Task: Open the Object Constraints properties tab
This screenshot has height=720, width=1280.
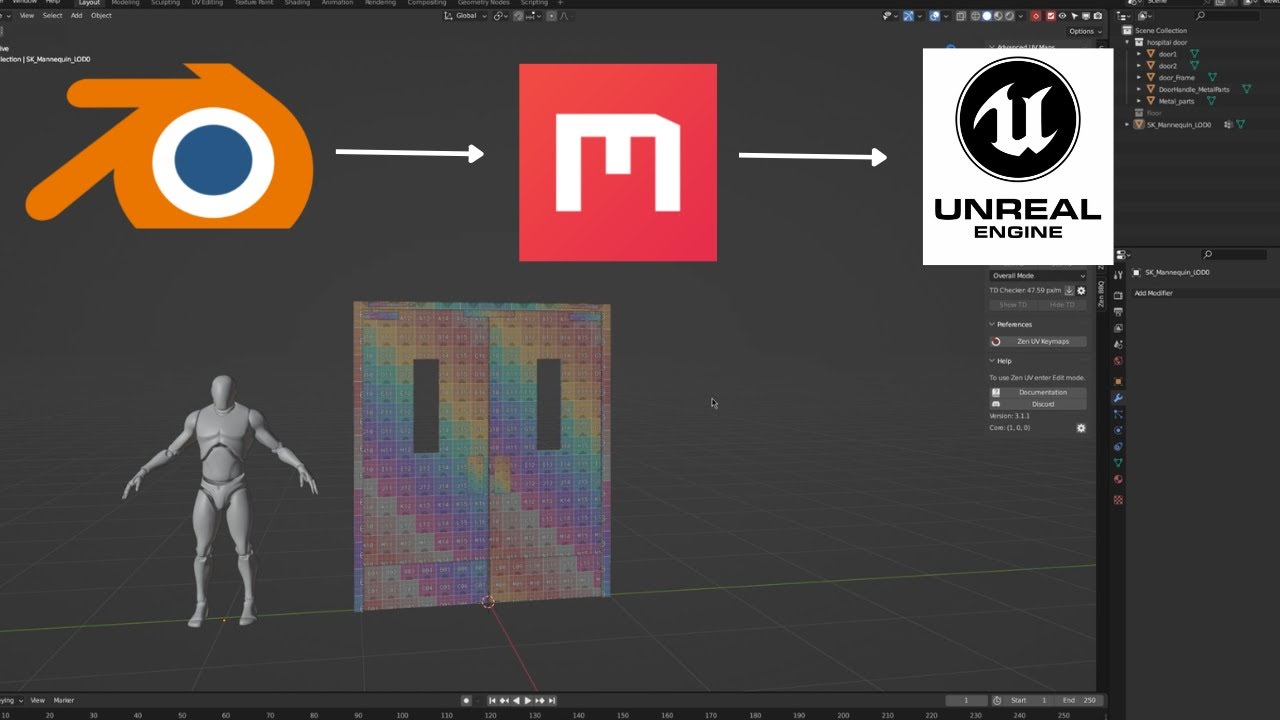Action: click(1118, 447)
